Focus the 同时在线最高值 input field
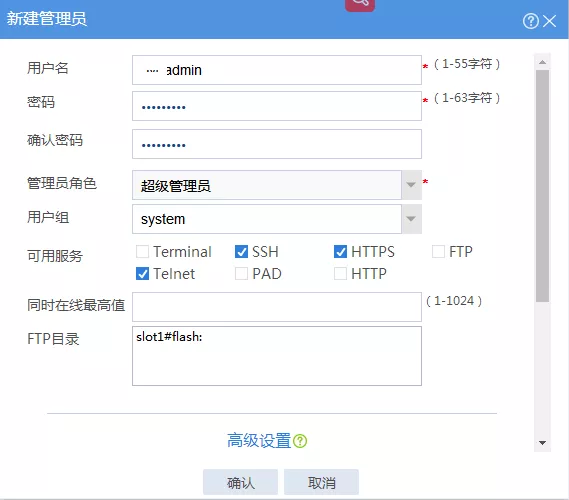This screenshot has height=500, width=569. point(277,307)
